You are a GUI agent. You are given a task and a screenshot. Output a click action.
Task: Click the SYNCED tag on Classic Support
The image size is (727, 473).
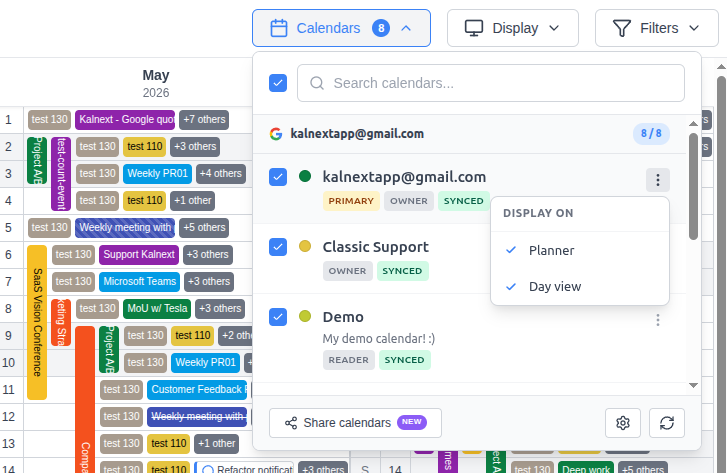(402, 271)
